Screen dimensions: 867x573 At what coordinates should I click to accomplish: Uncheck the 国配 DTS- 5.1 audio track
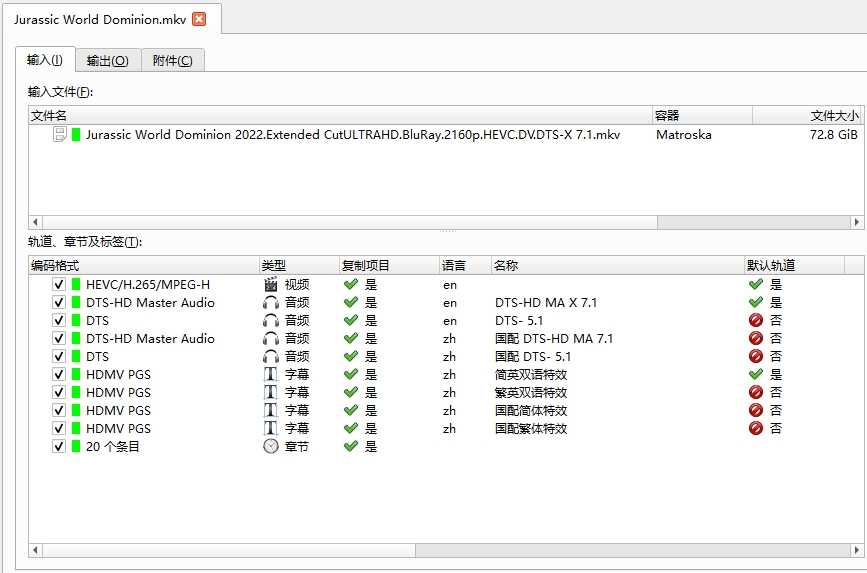[59, 356]
